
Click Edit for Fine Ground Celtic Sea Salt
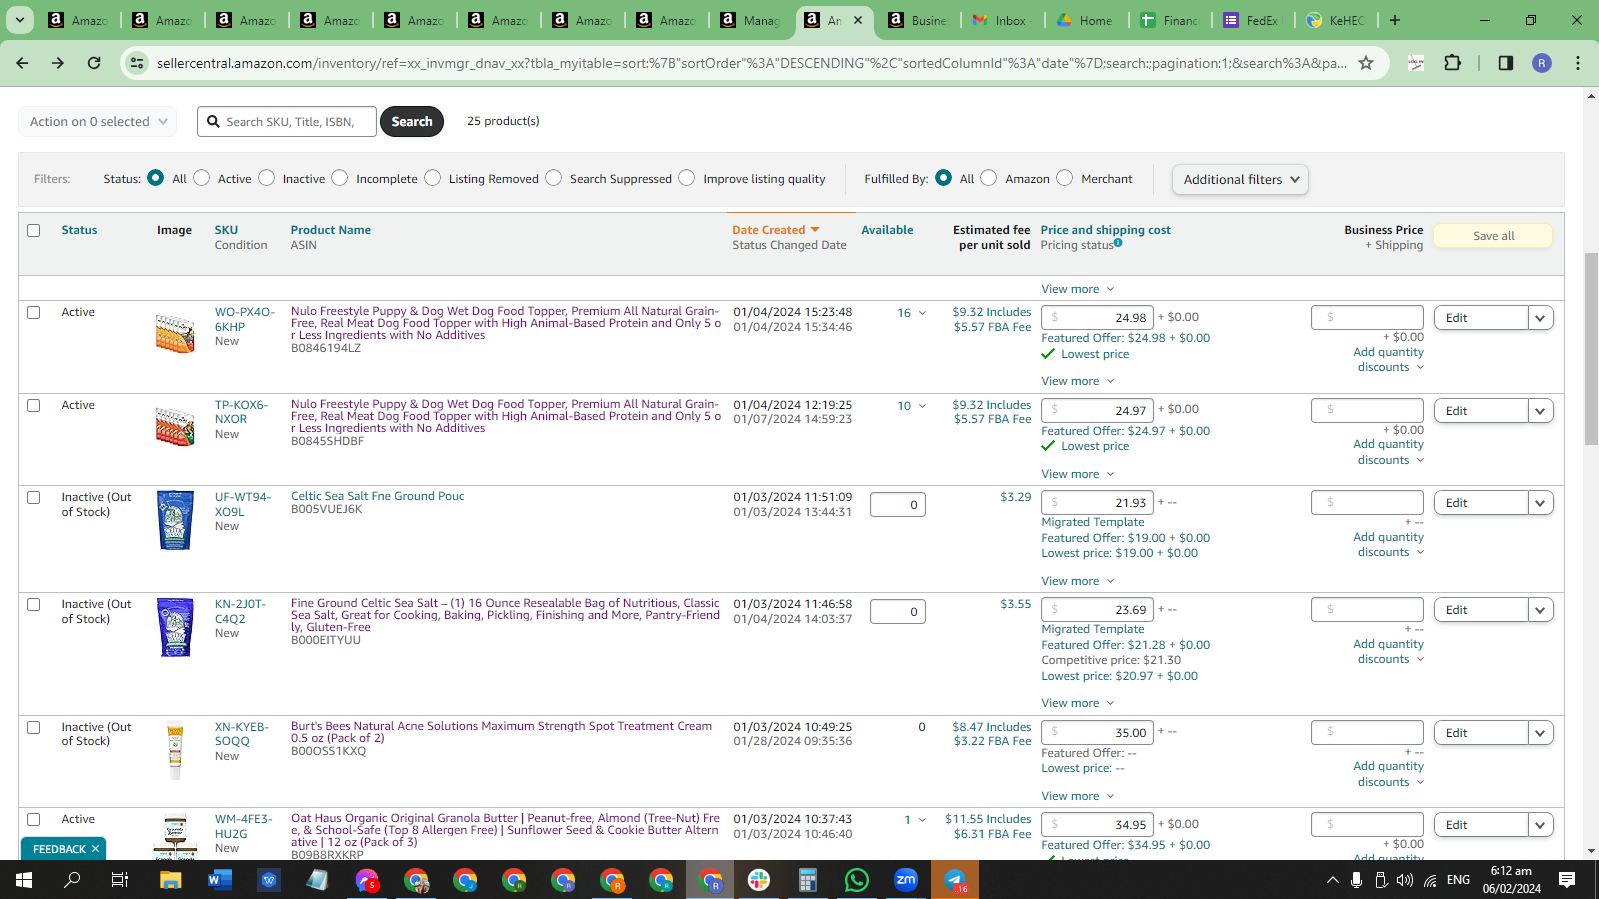pyautogui.click(x=1481, y=610)
